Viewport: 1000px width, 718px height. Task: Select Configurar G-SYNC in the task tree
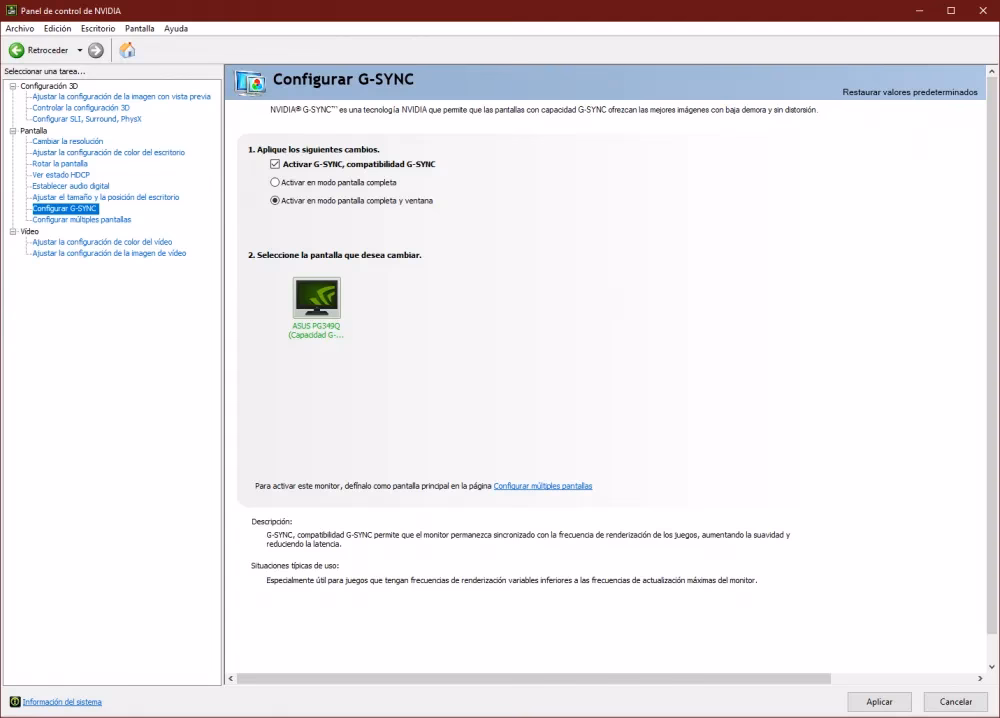click(65, 209)
